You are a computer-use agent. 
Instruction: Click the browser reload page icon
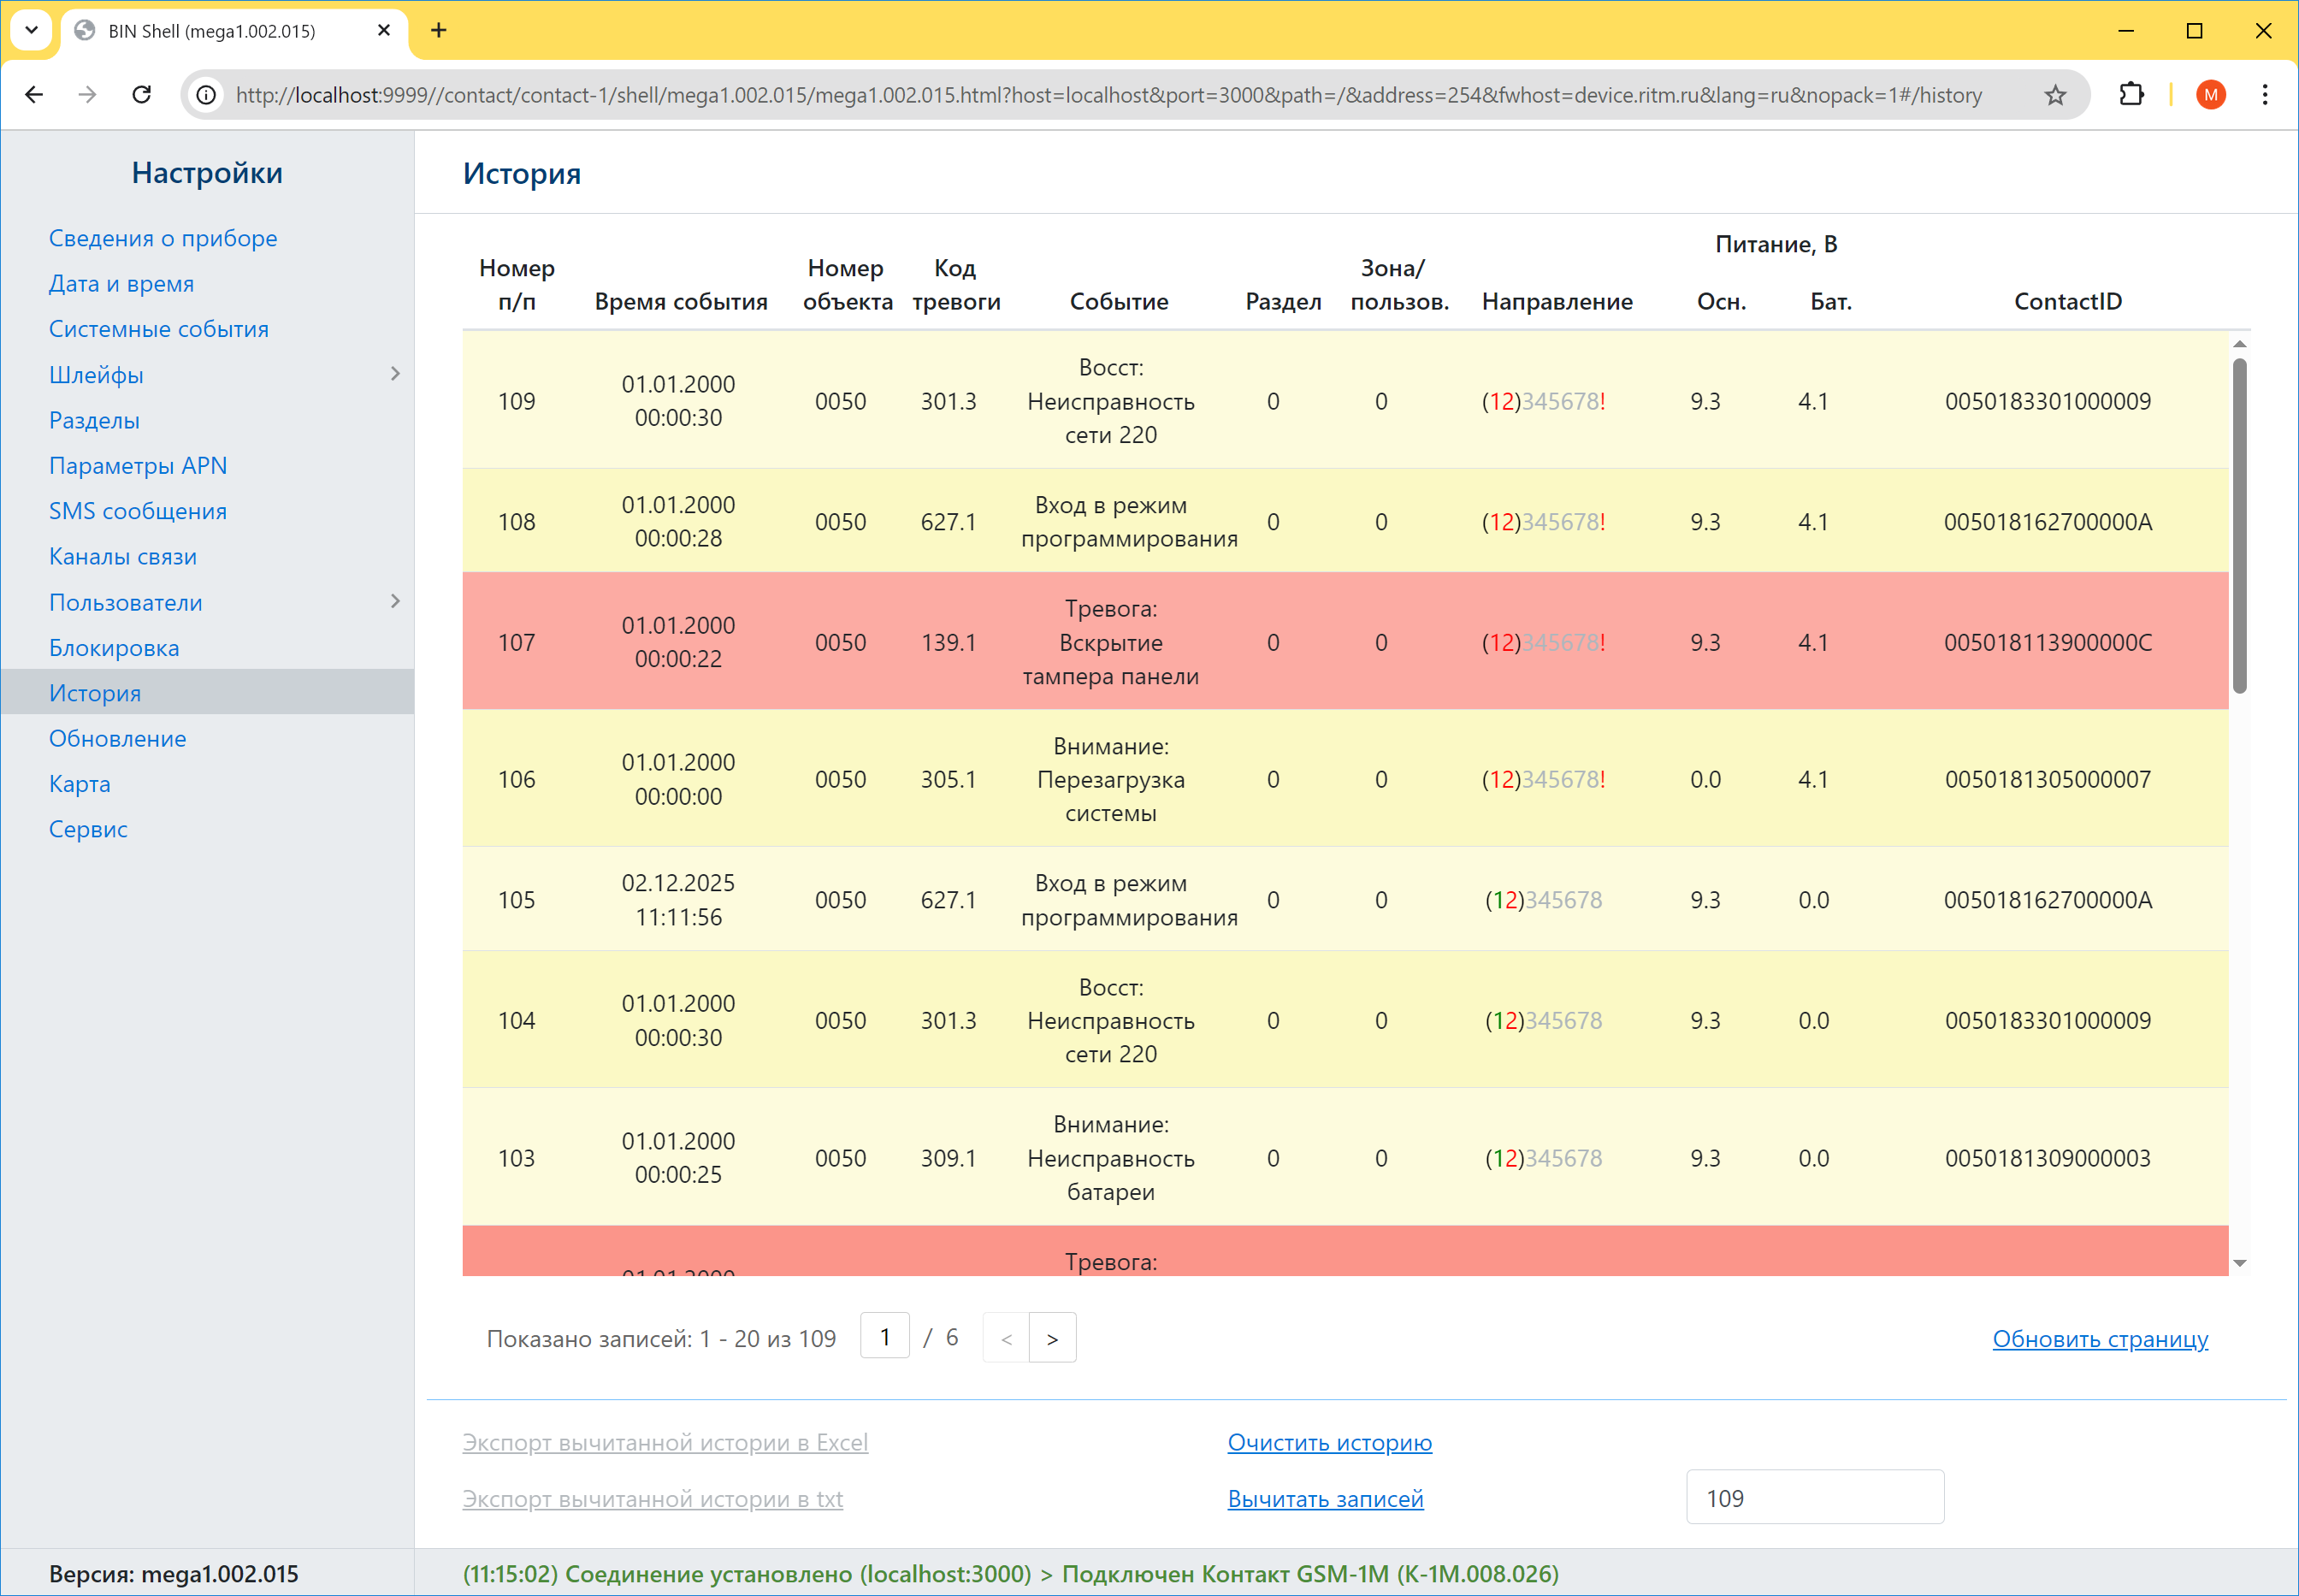coord(142,95)
